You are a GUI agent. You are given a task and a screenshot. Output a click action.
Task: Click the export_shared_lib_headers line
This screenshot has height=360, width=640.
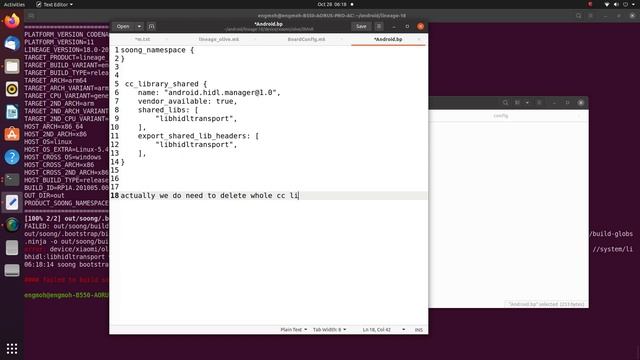click(198, 136)
